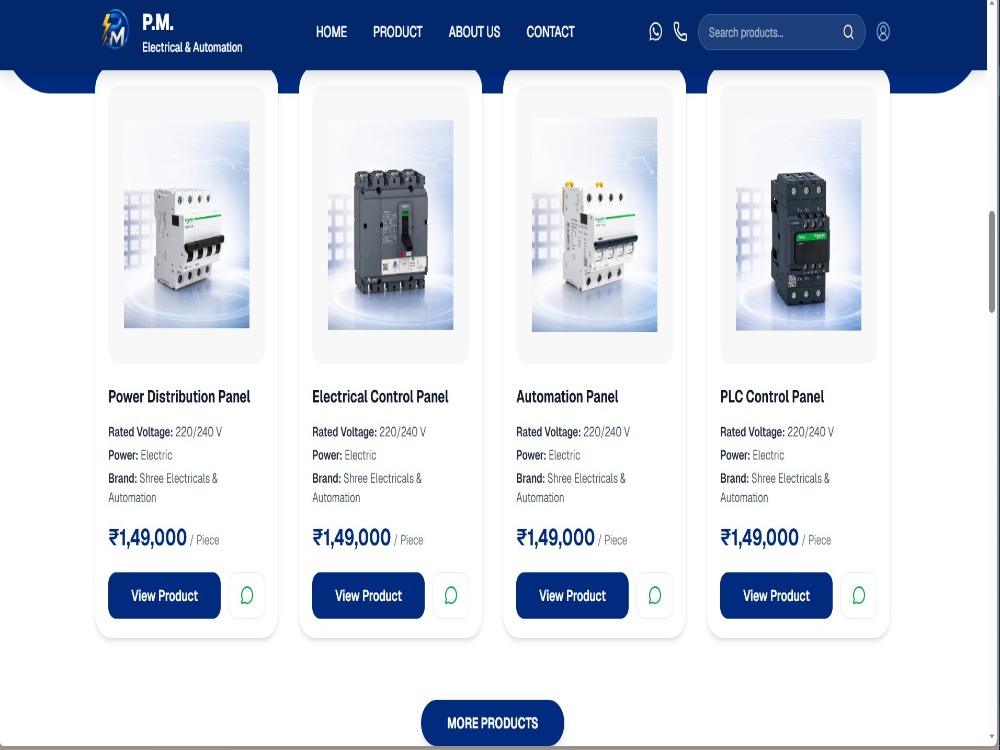Open the PRODUCT menu item

[x=397, y=32]
